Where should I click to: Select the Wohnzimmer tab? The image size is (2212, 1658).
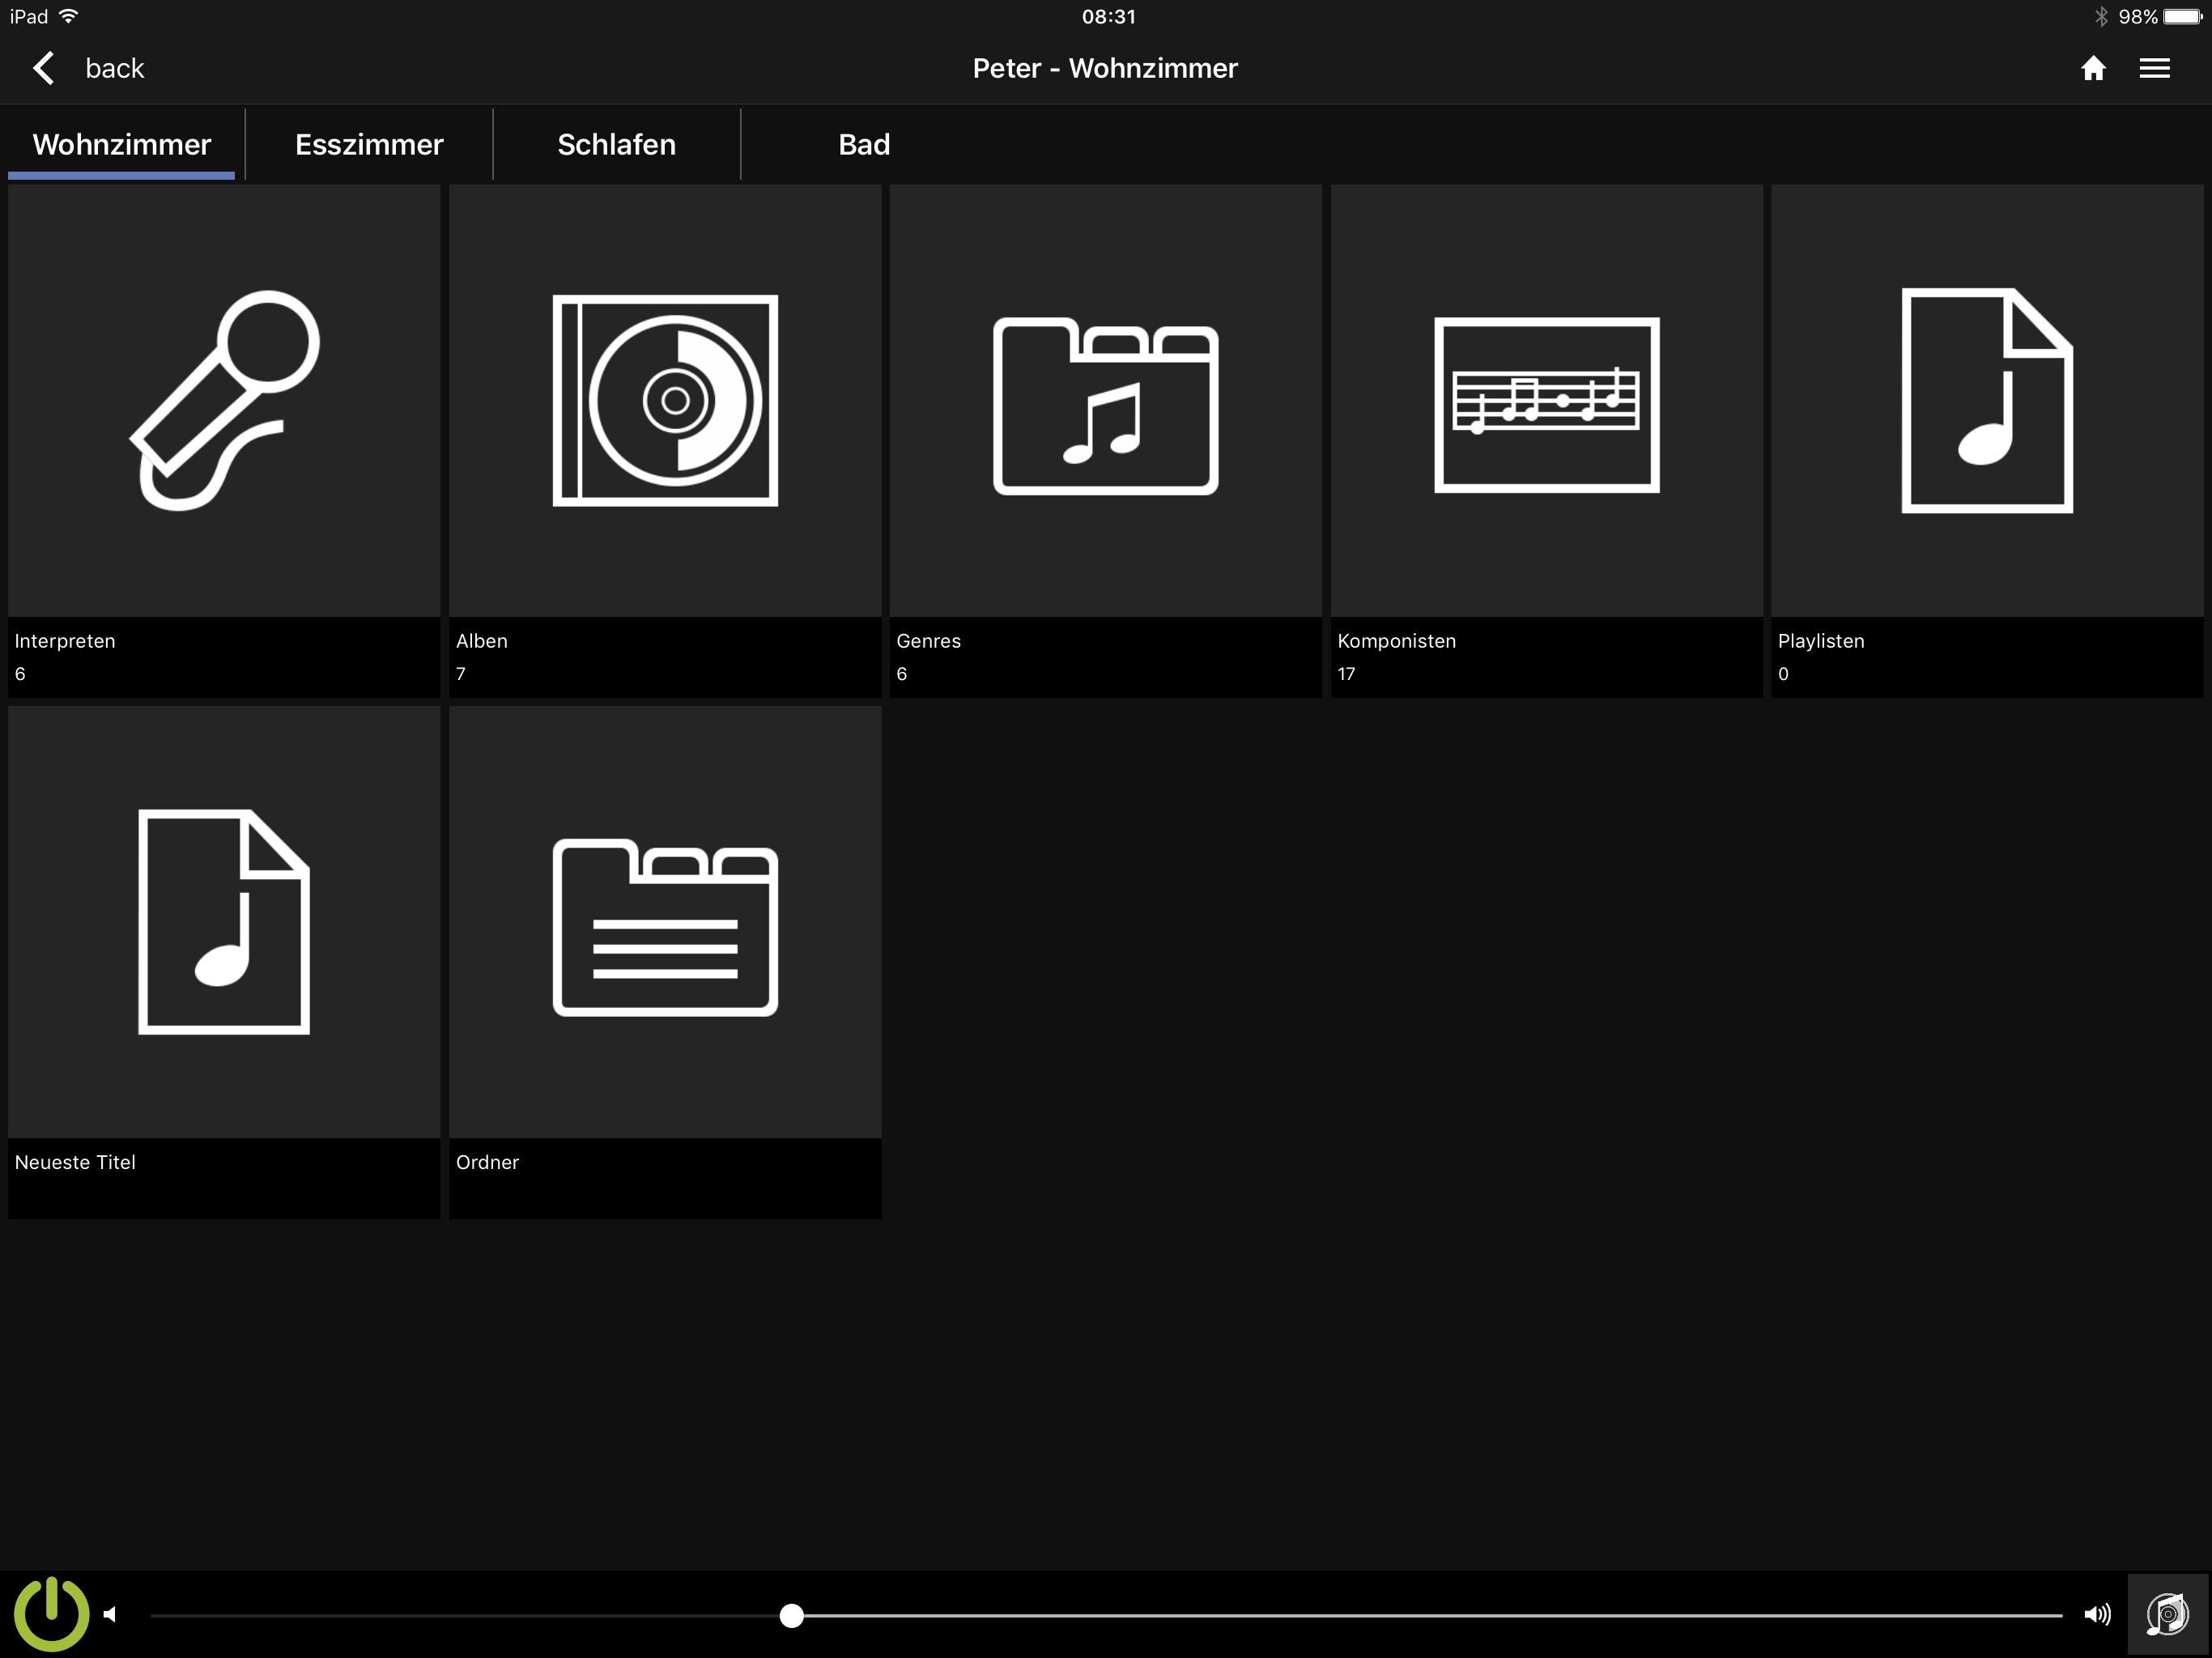tap(122, 144)
